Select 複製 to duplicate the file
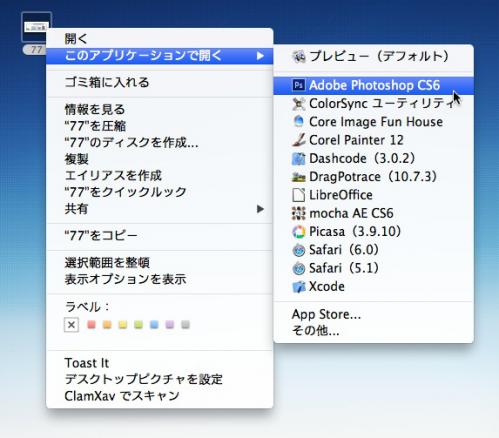Image resolution: width=499 pixels, height=438 pixels. [160, 159]
